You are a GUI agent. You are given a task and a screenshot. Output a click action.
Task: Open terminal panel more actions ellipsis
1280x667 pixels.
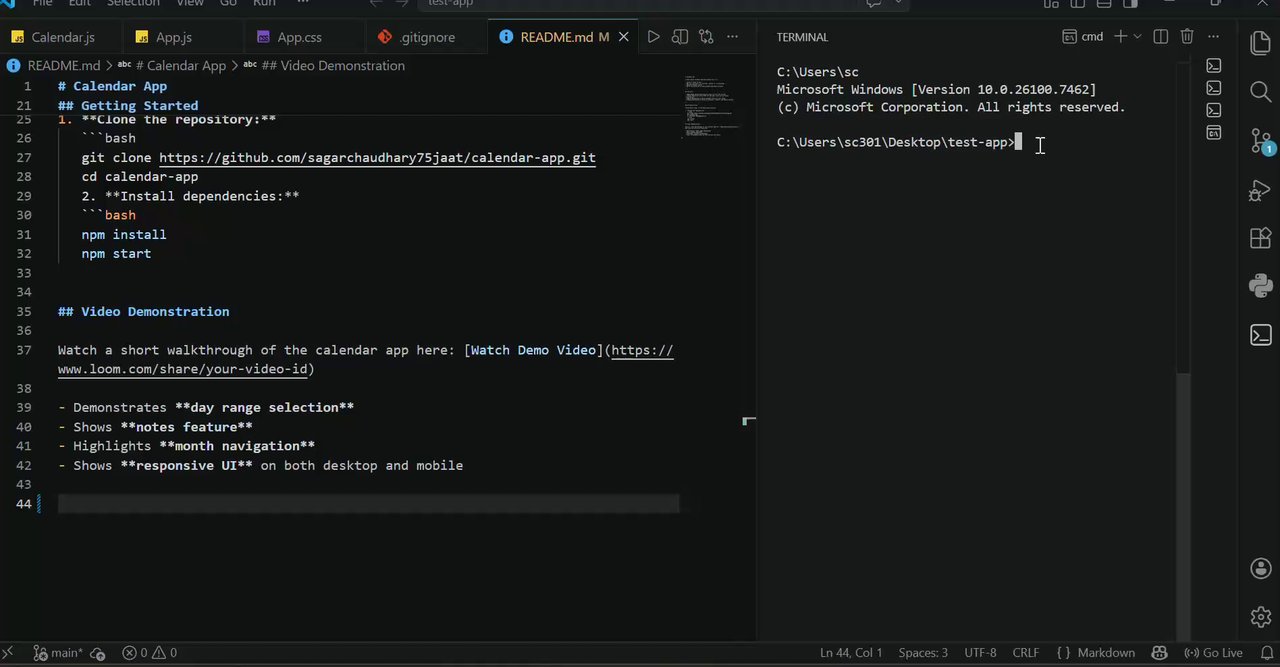click(x=1214, y=37)
